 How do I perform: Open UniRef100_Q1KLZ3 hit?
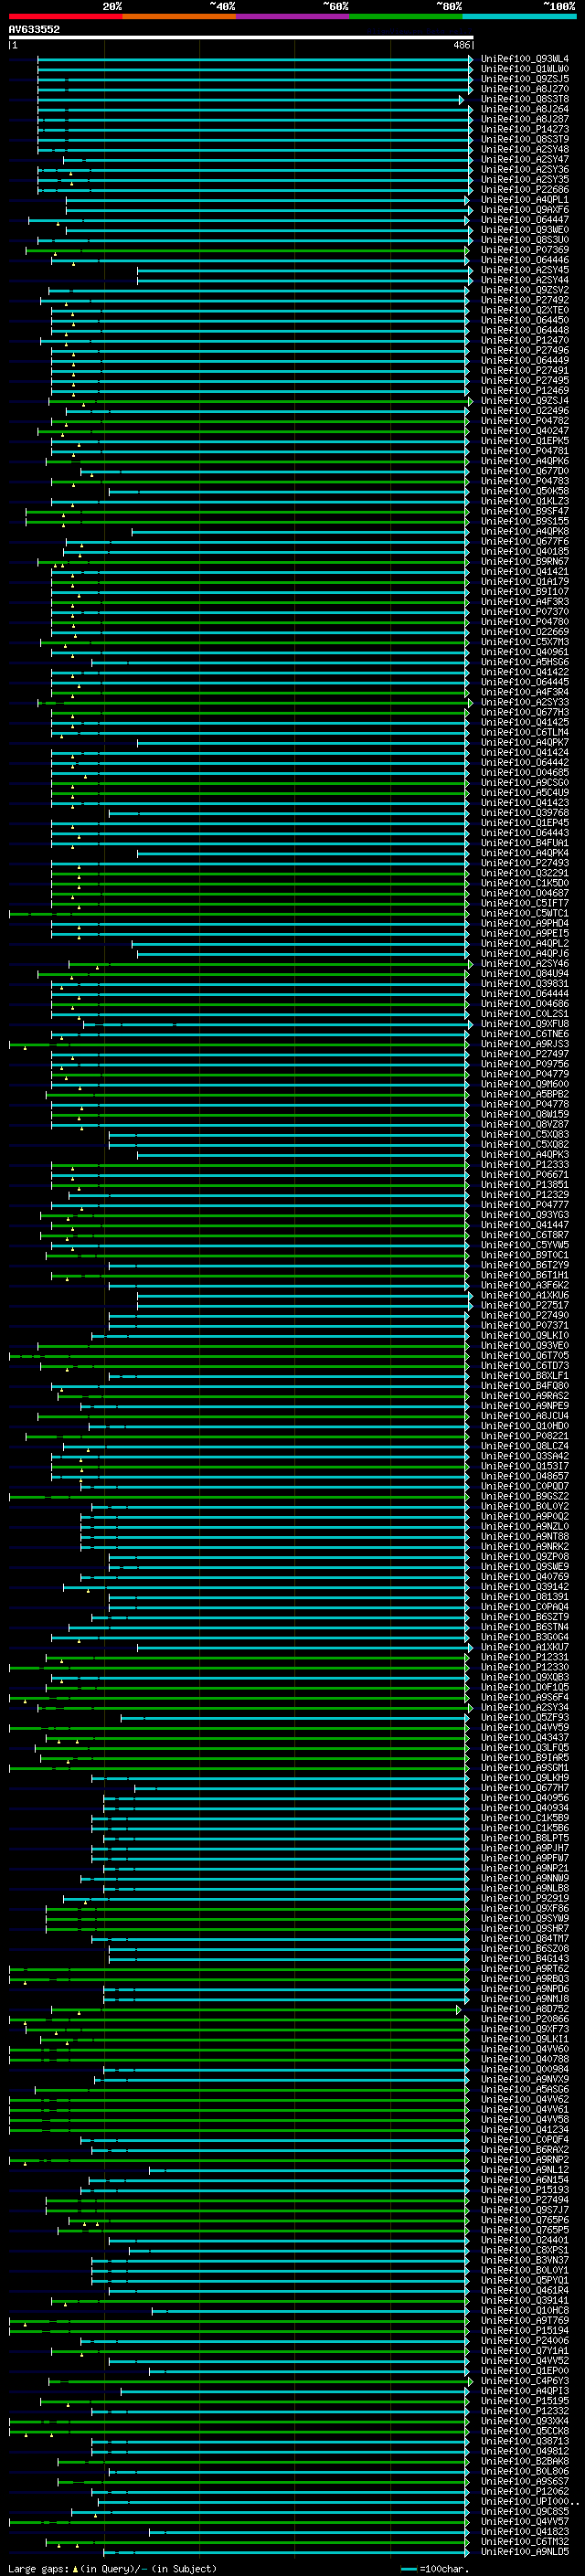click(x=524, y=501)
